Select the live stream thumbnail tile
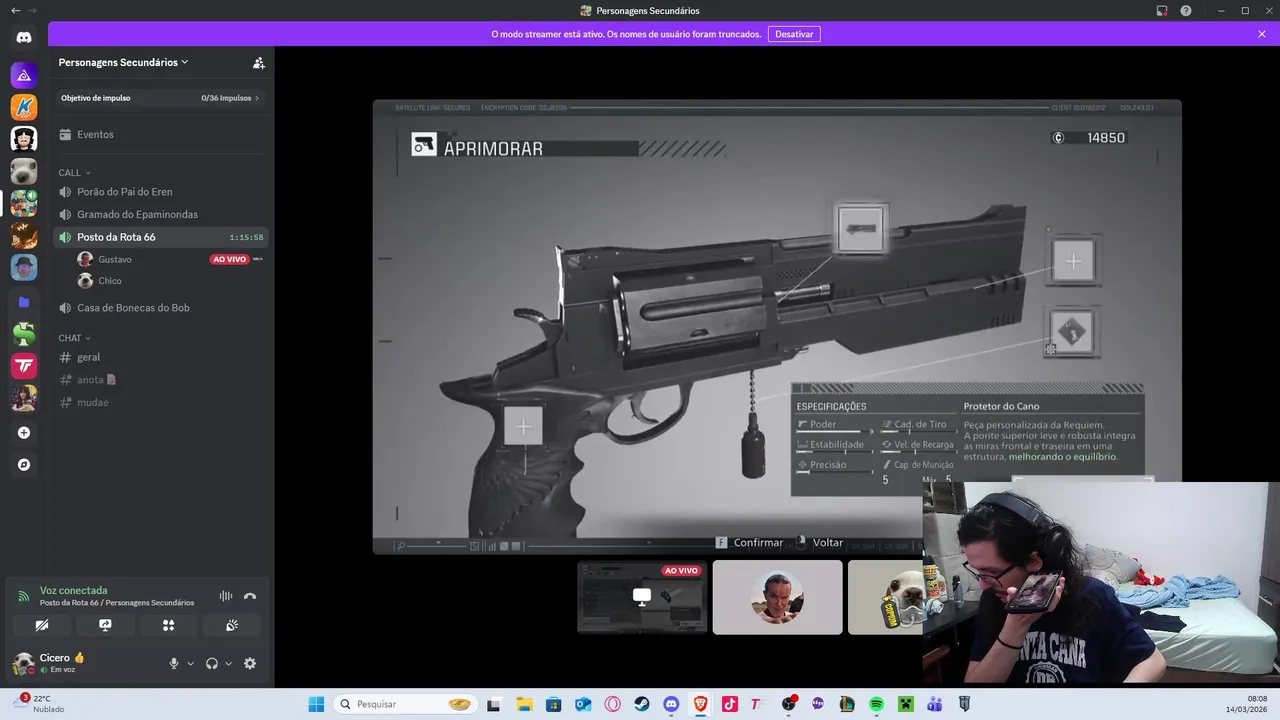The height and width of the screenshot is (720, 1280). click(x=642, y=597)
